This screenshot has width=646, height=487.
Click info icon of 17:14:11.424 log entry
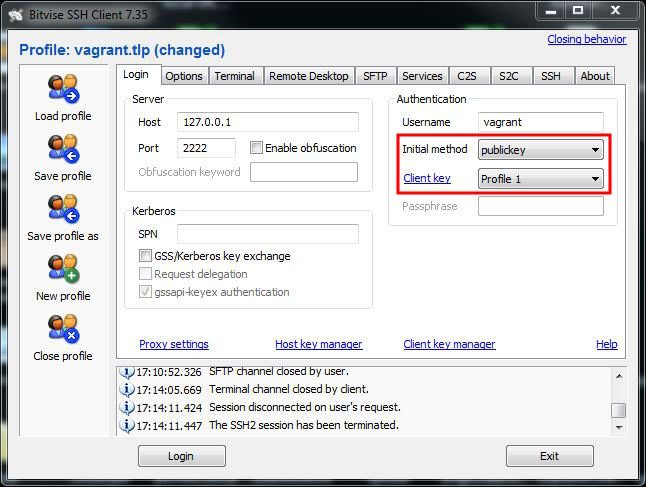(x=127, y=407)
